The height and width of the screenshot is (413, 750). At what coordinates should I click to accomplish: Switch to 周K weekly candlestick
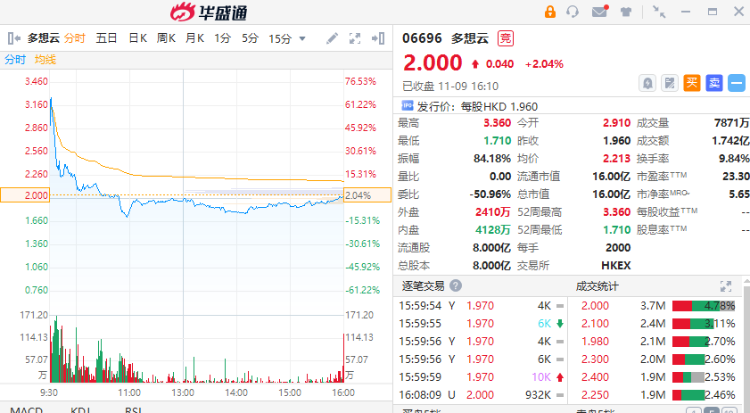pyautogui.click(x=166, y=38)
